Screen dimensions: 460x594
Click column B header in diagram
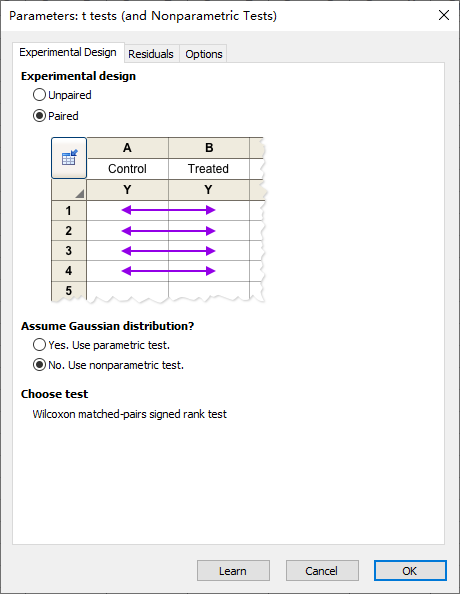pos(209,148)
